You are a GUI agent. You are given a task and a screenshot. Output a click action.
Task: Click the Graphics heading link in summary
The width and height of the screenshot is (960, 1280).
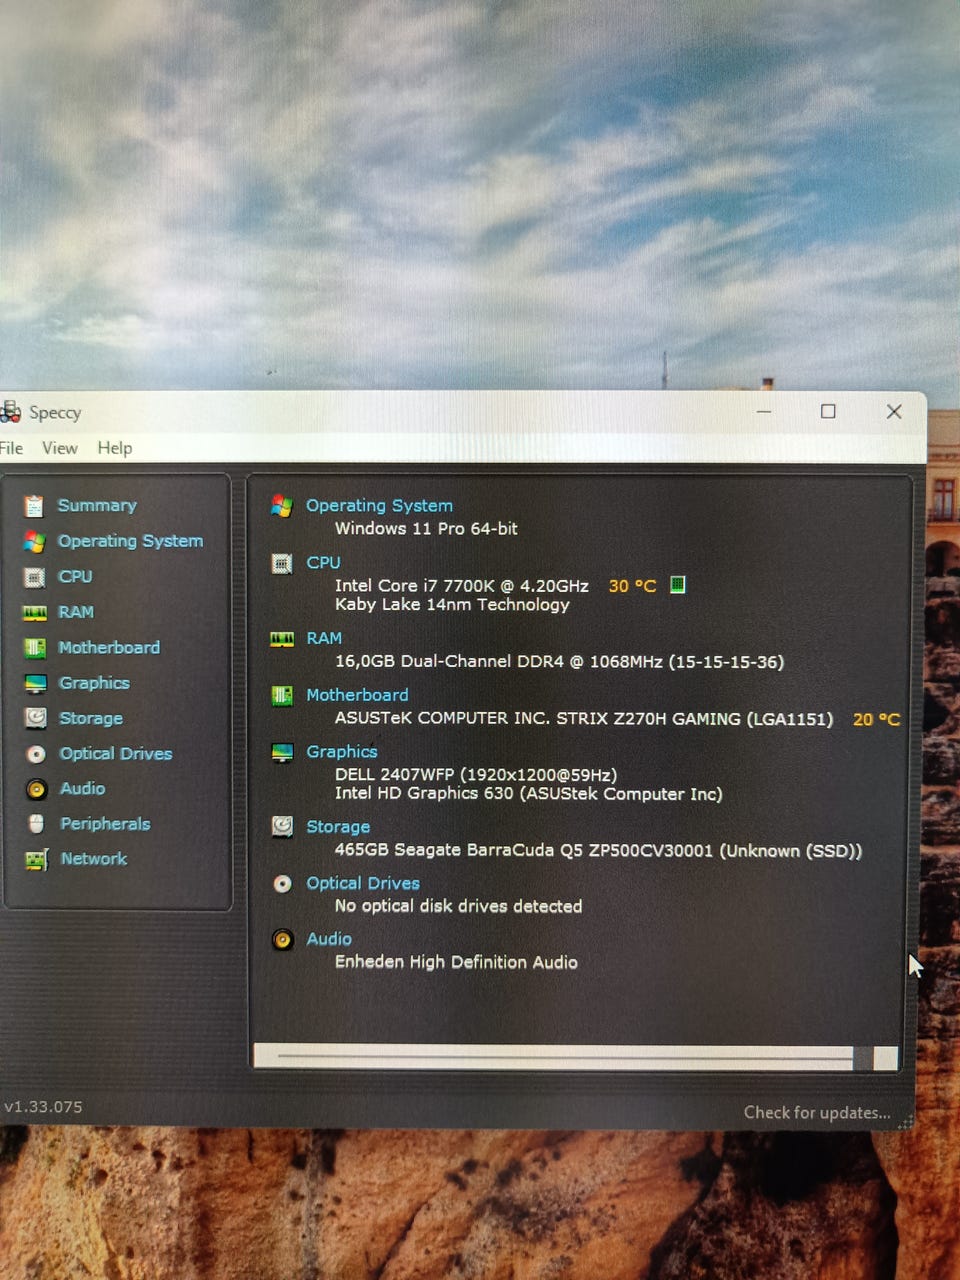pos(342,752)
